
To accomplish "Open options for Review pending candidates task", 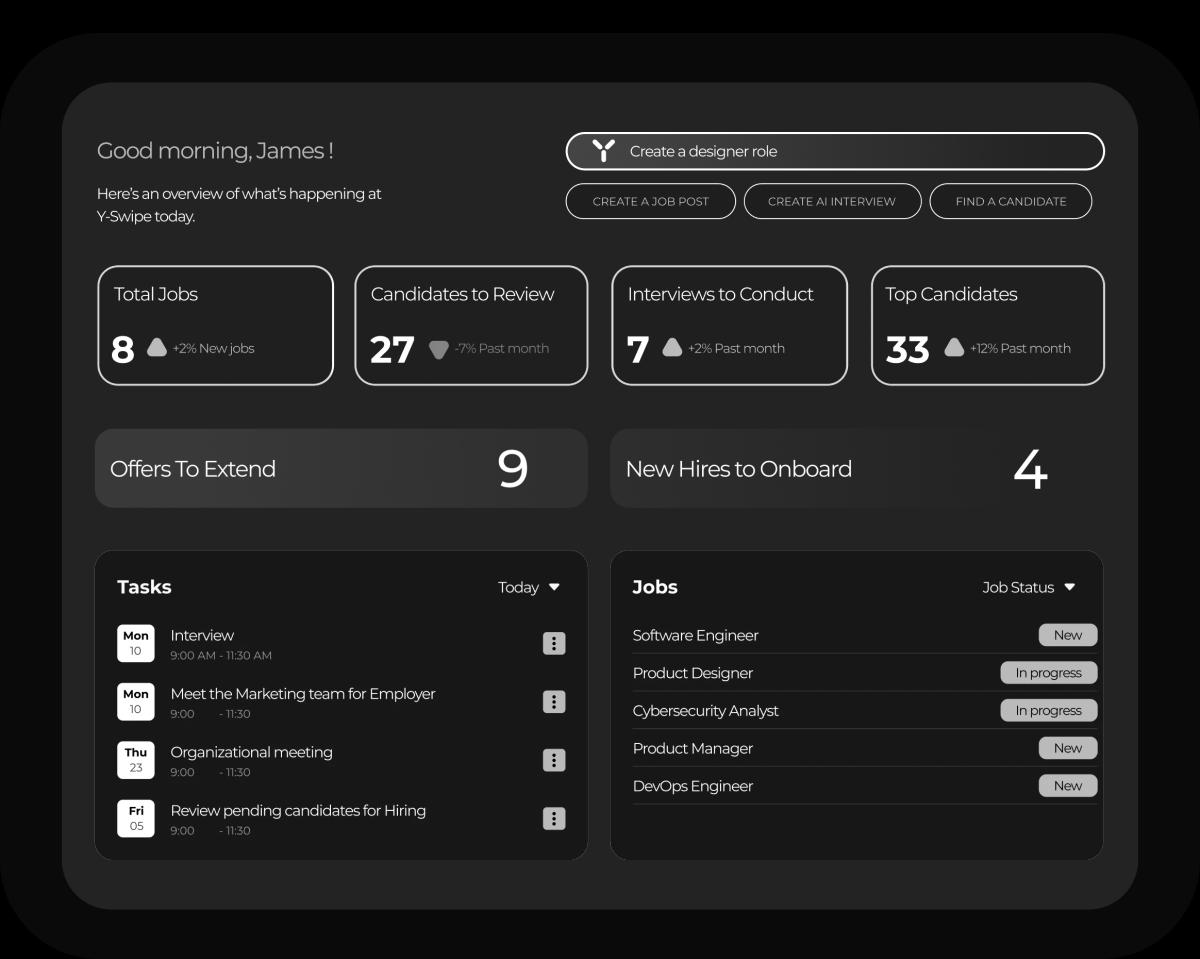I will [554, 819].
